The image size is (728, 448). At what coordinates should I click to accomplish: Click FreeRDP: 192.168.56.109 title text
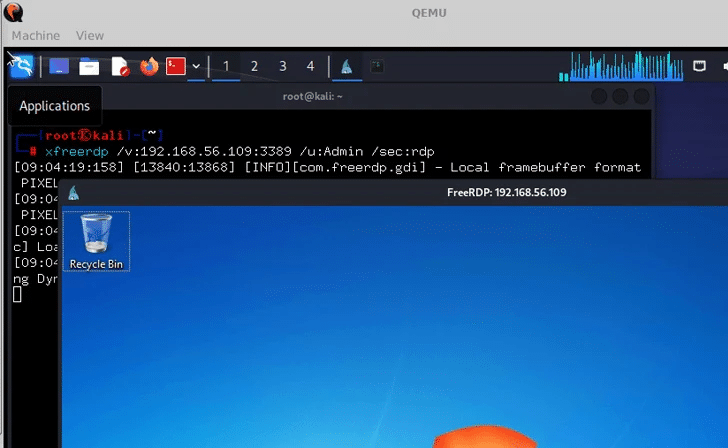click(507, 192)
